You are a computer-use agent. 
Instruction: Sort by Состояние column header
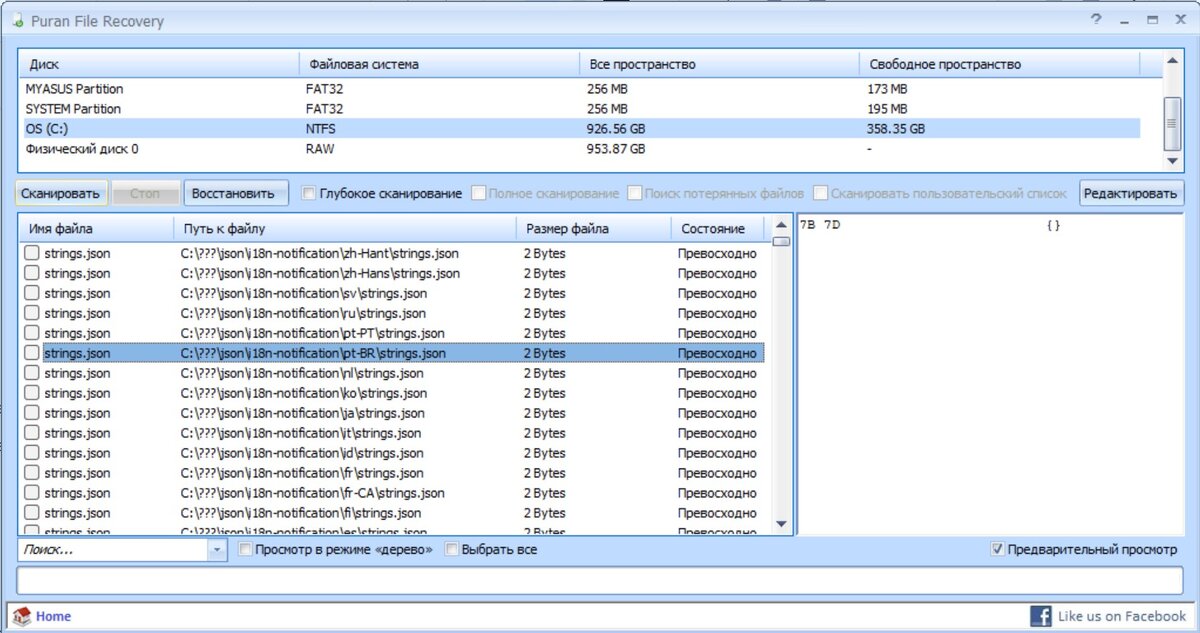[x=716, y=229]
